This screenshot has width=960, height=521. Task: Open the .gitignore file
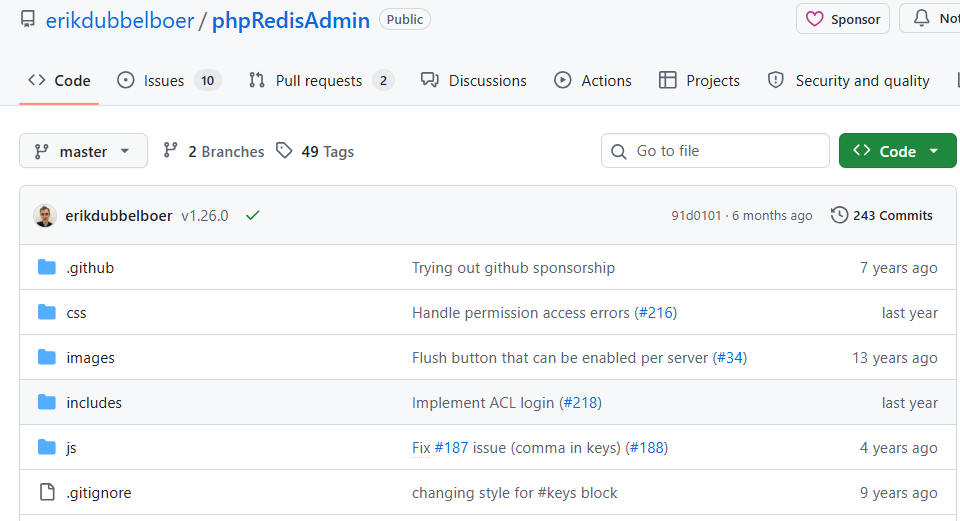pos(99,493)
